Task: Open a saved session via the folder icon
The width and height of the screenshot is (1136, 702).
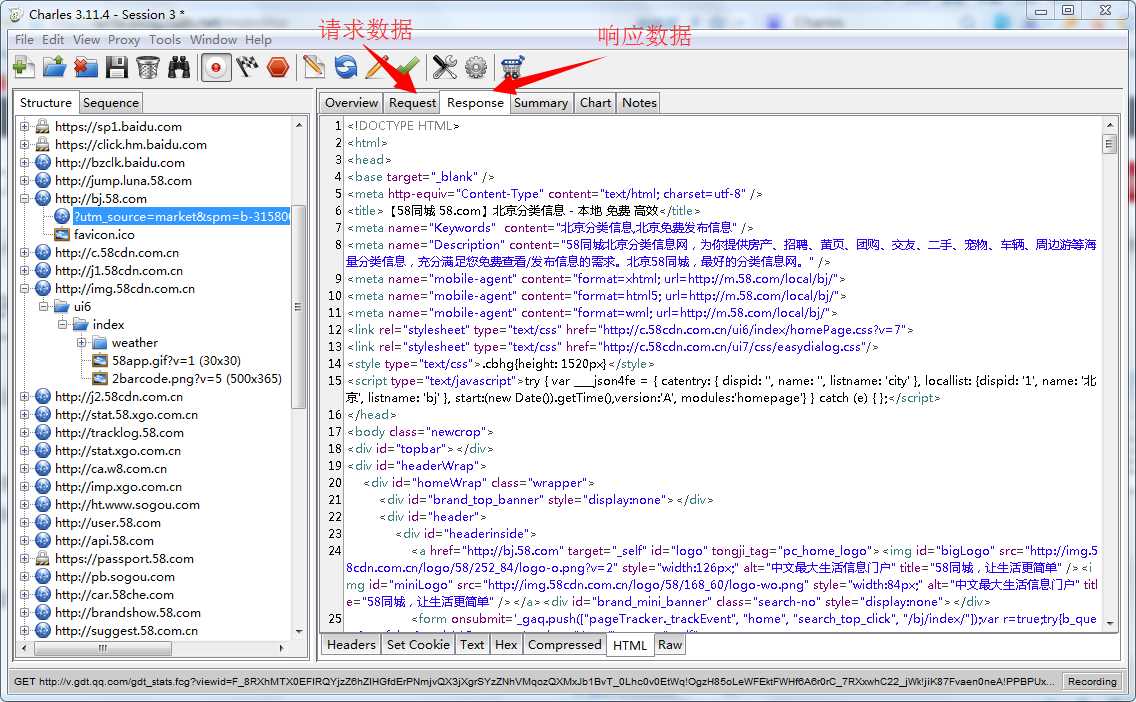Action: pyautogui.click(x=54, y=67)
